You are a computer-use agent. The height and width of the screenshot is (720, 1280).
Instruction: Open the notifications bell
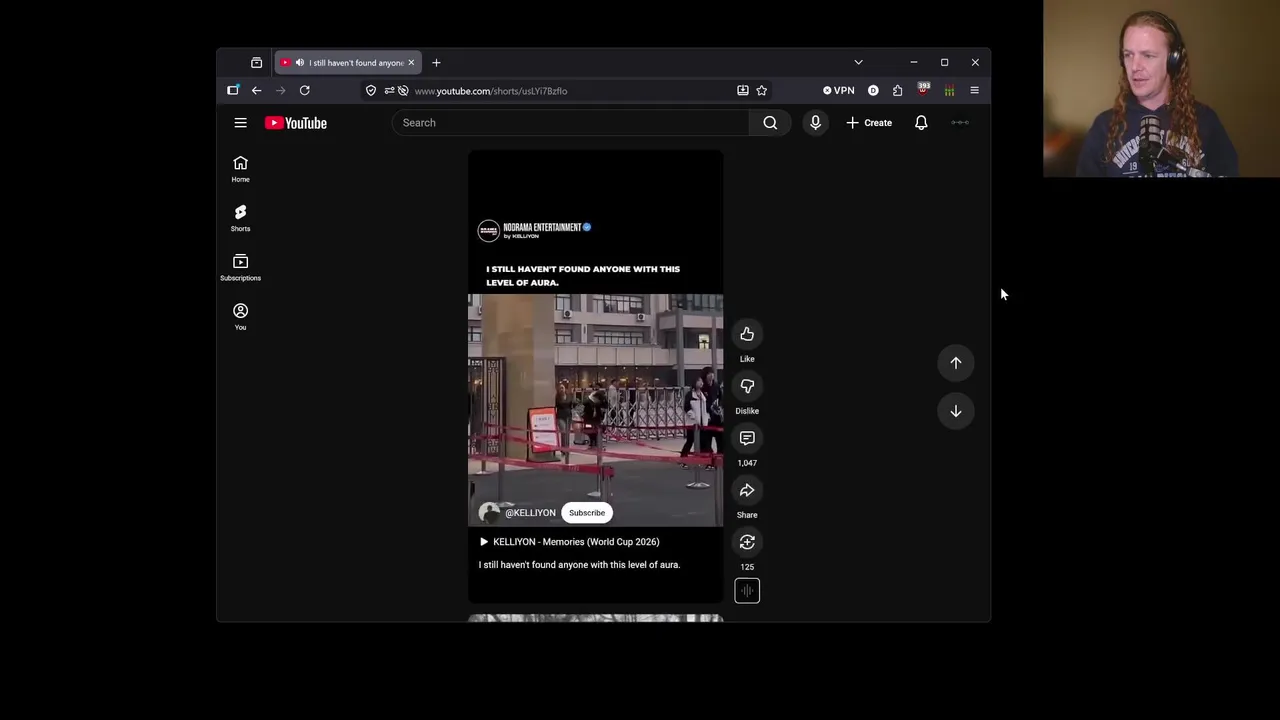tap(921, 123)
